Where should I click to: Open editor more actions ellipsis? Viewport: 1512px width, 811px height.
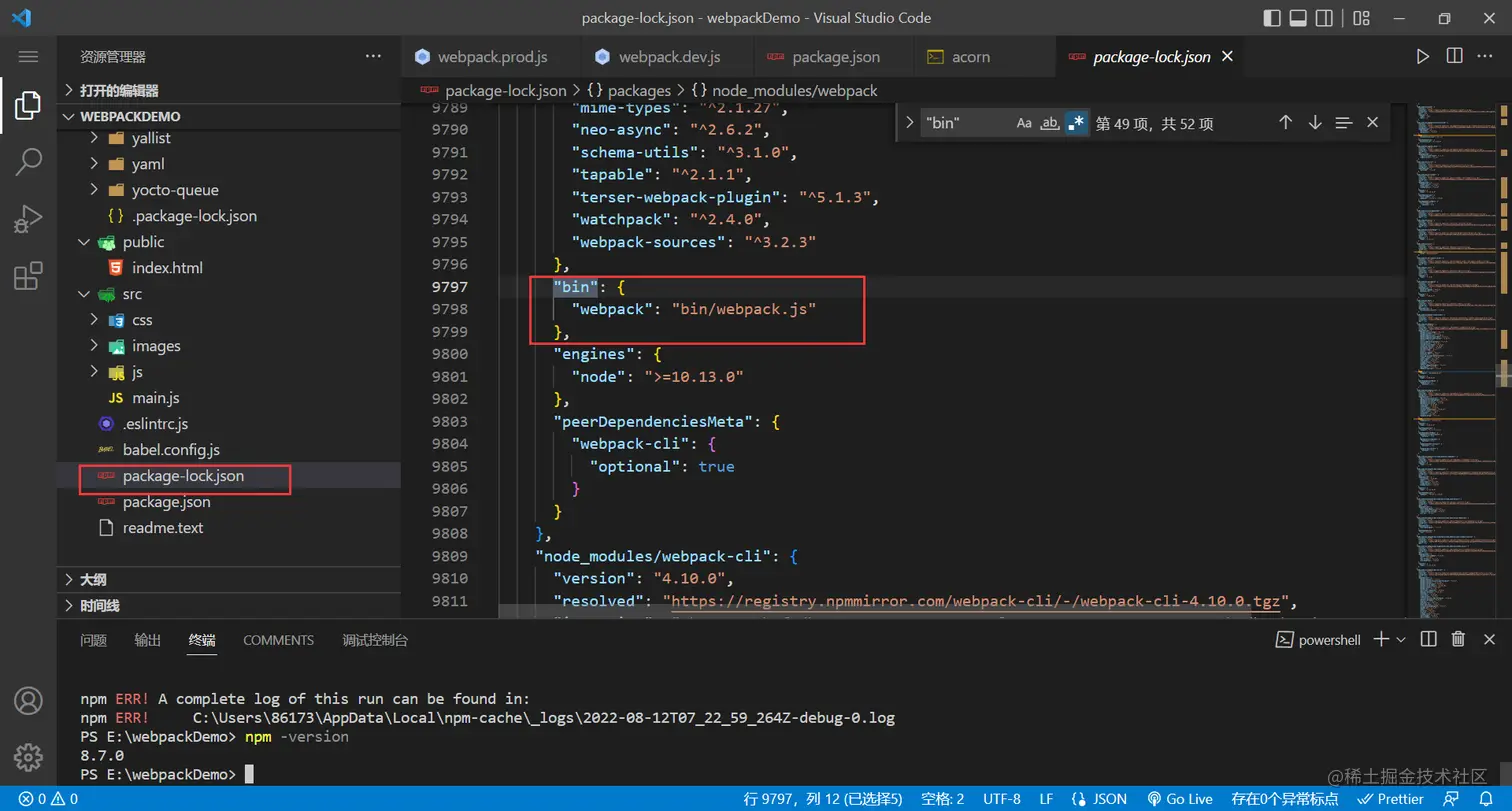(1486, 57)
